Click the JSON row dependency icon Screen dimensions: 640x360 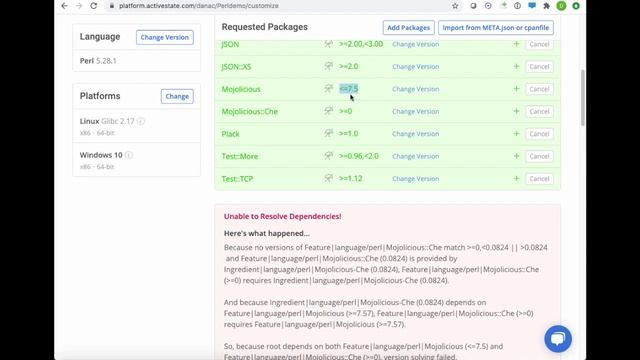[x=329, y=44]
